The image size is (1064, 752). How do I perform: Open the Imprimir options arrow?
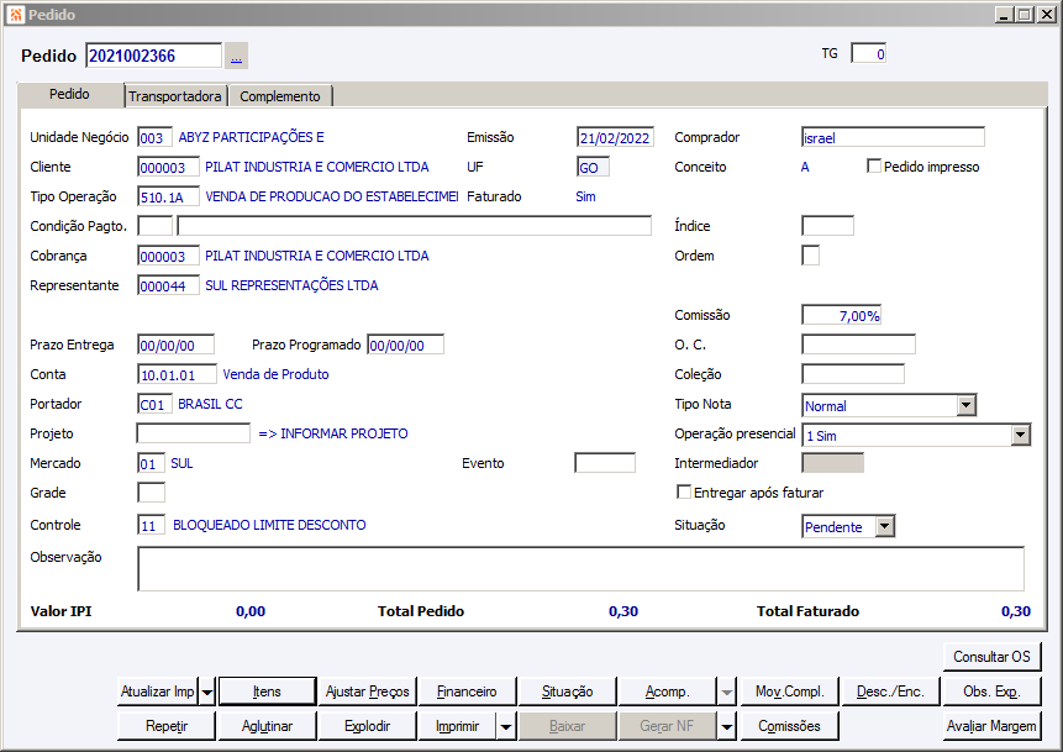[x=506, y=726]
